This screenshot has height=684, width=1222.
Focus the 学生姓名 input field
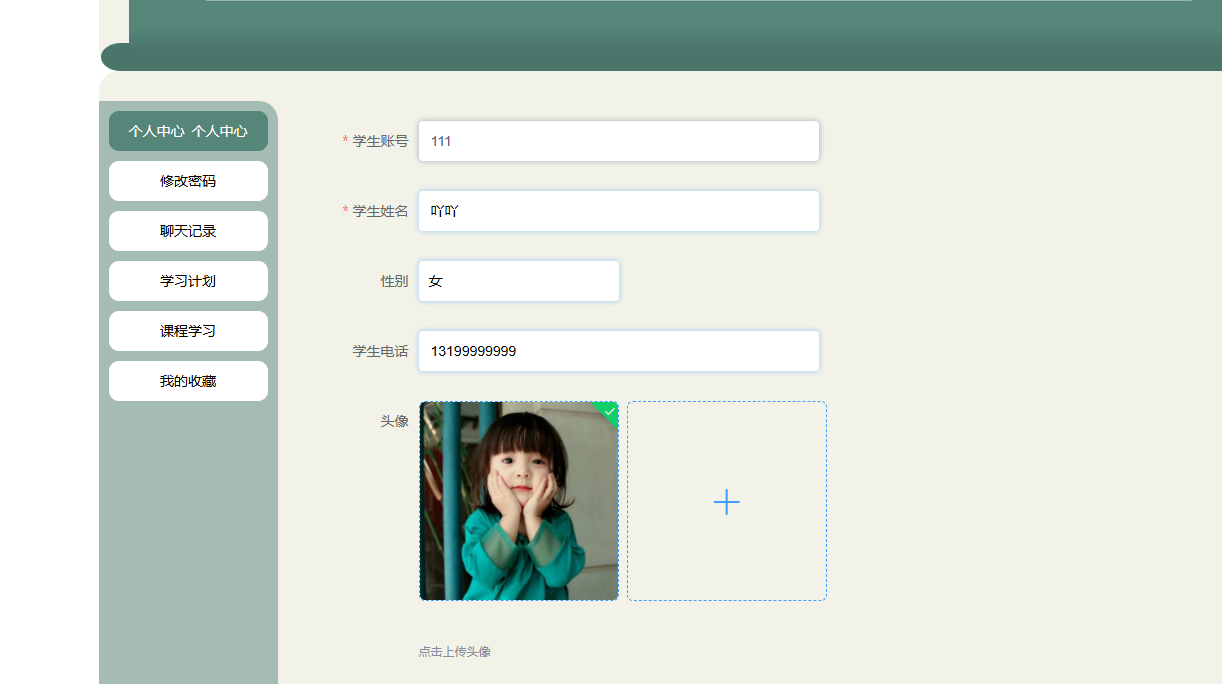tap(618, 211)
